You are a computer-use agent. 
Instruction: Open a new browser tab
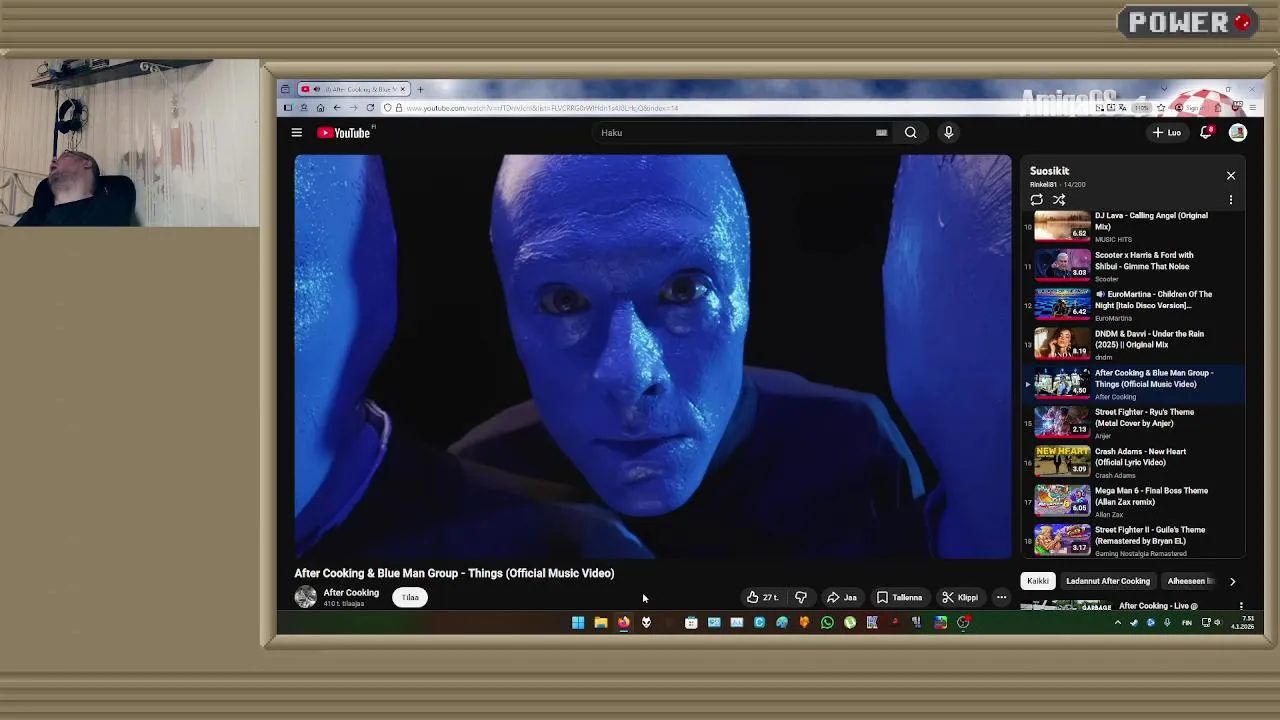420,89
